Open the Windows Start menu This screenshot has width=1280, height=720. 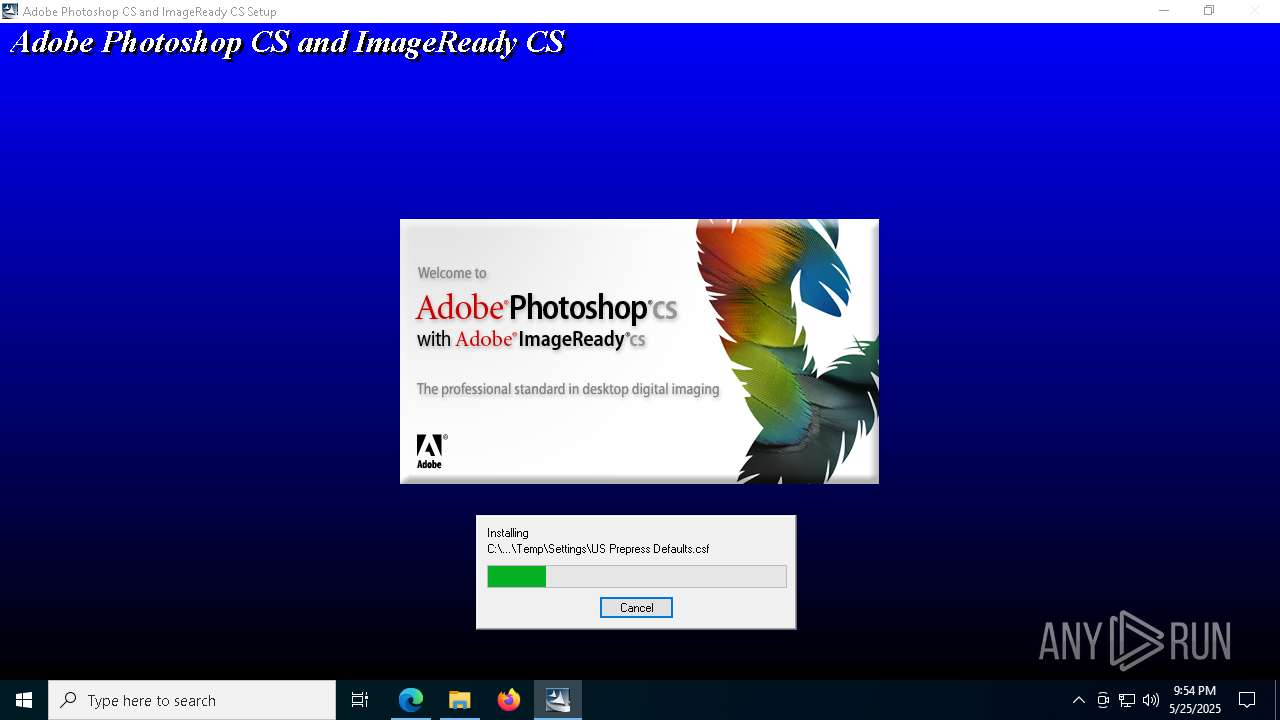[x=24, y=700]
